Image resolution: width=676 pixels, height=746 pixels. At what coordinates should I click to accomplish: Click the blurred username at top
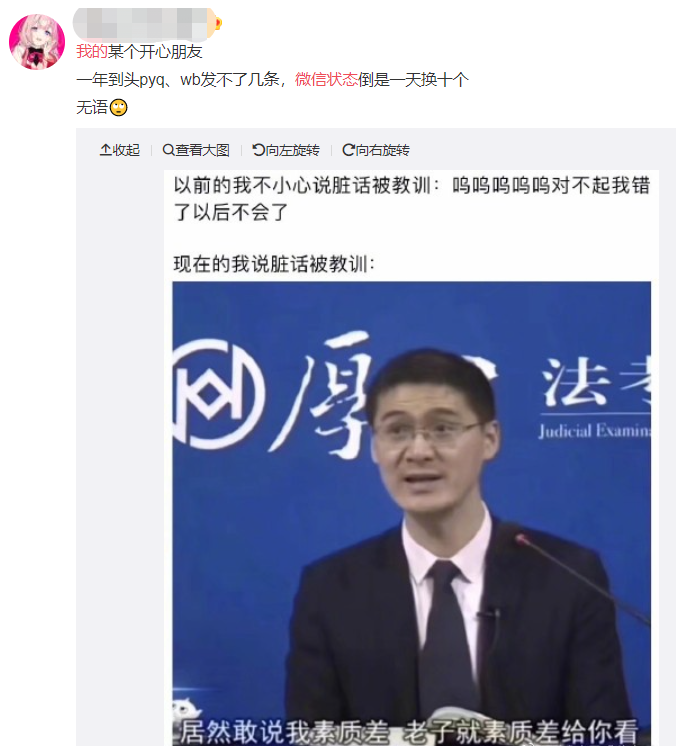(x=141, y=23)
